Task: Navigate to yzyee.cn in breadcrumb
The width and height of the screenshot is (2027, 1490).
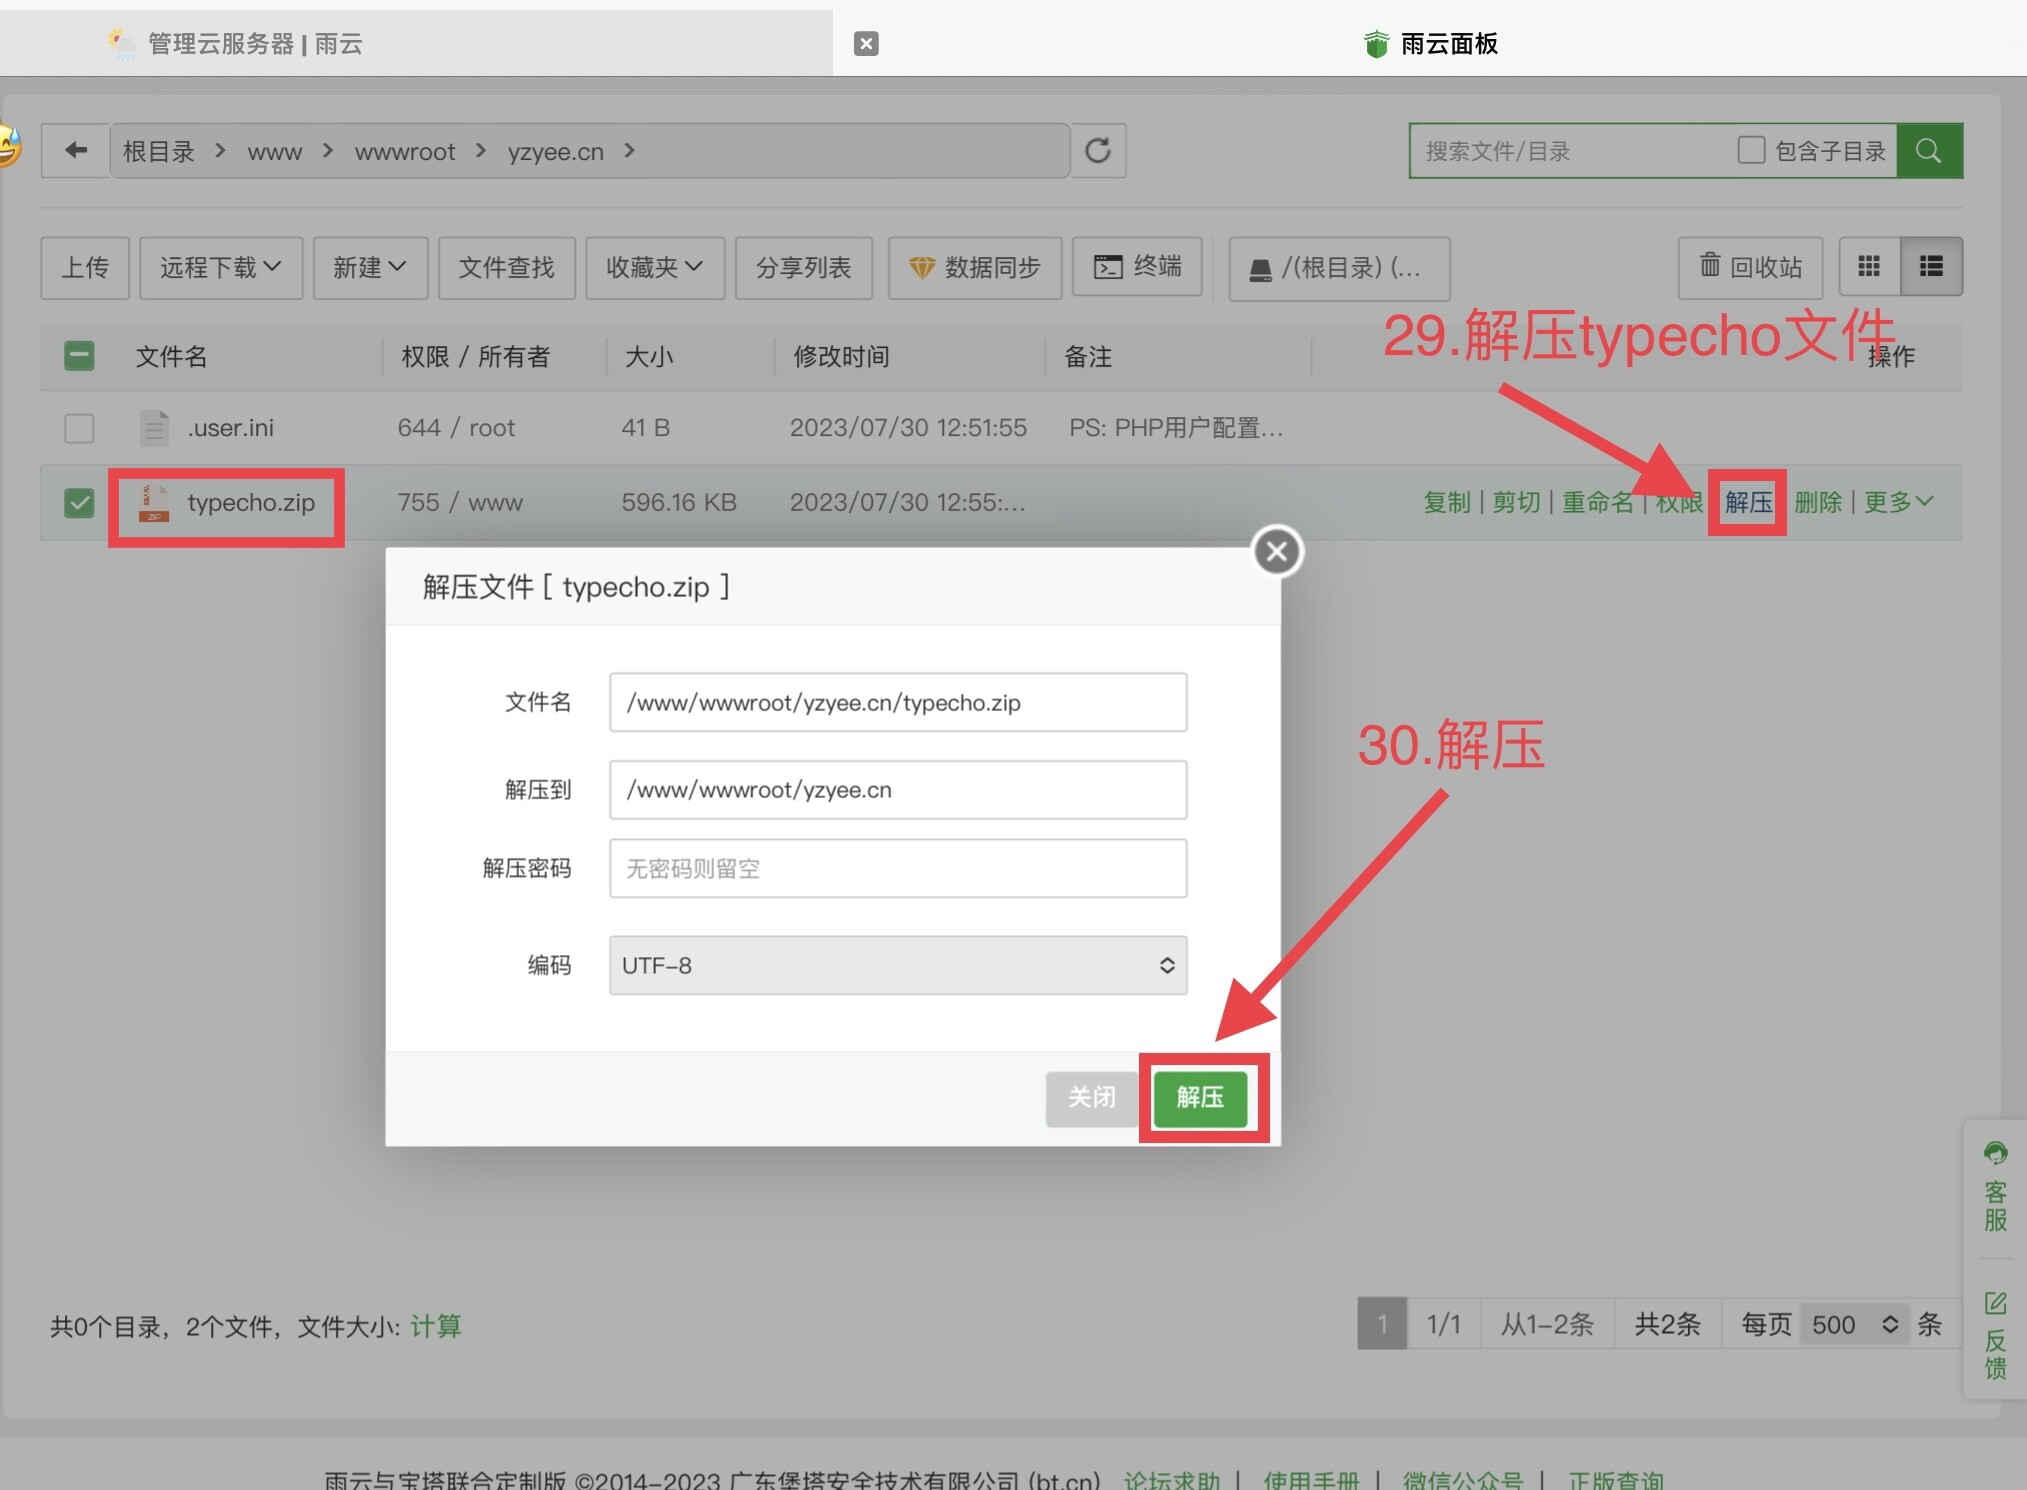Action: click(x=556, y=152)
